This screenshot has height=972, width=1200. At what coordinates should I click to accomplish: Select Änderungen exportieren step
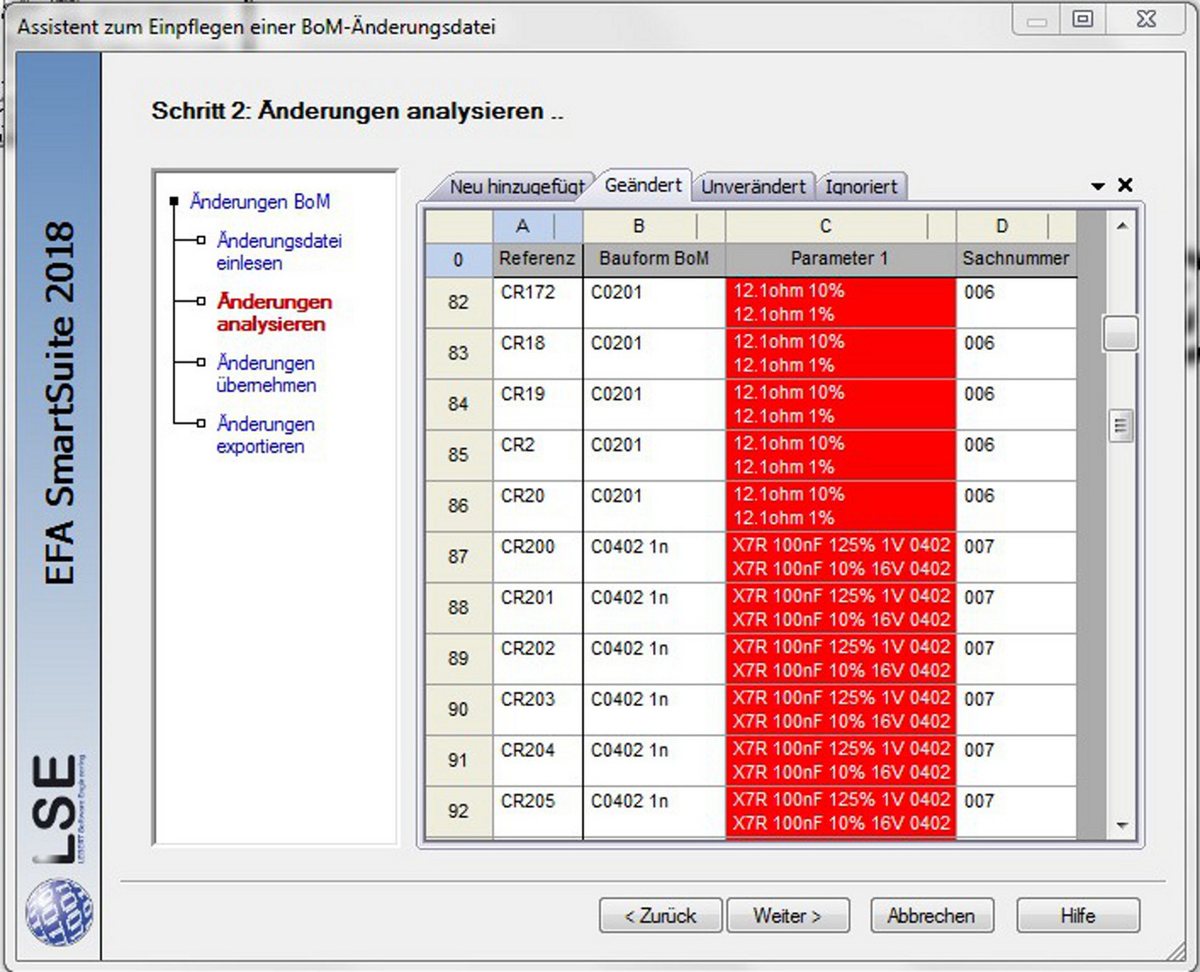265,435
